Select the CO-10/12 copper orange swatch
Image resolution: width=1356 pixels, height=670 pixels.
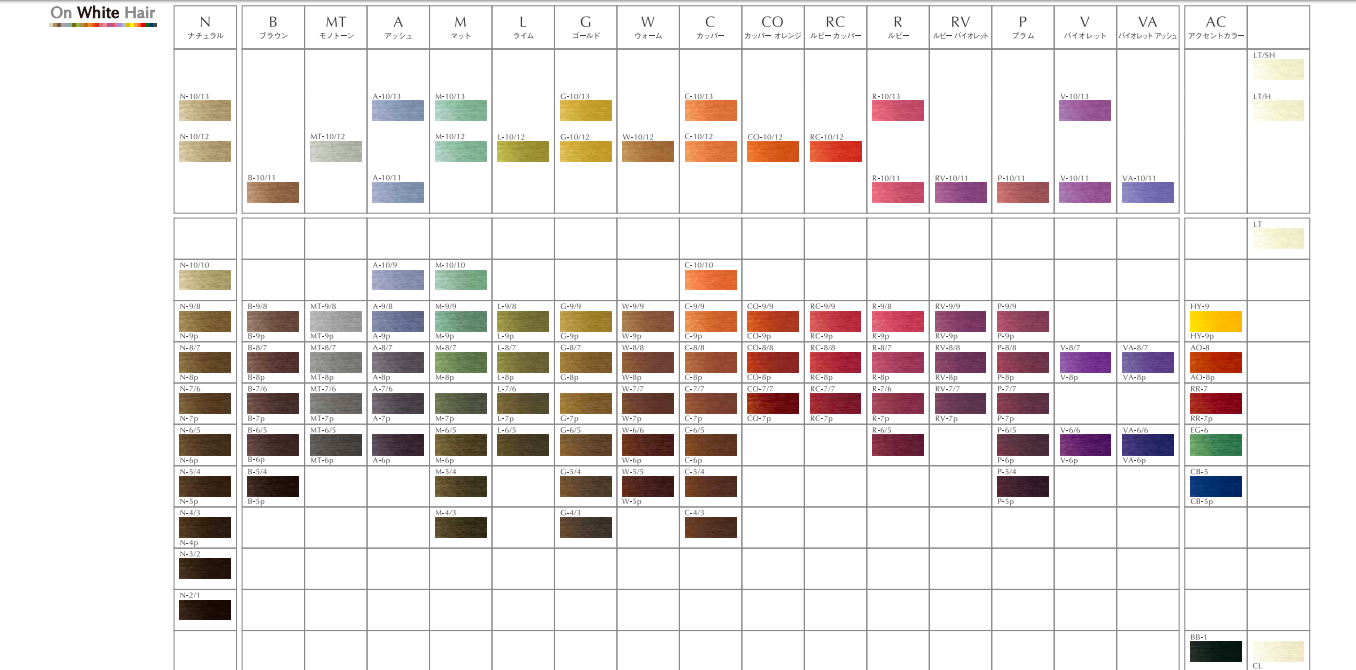[773, 151]
